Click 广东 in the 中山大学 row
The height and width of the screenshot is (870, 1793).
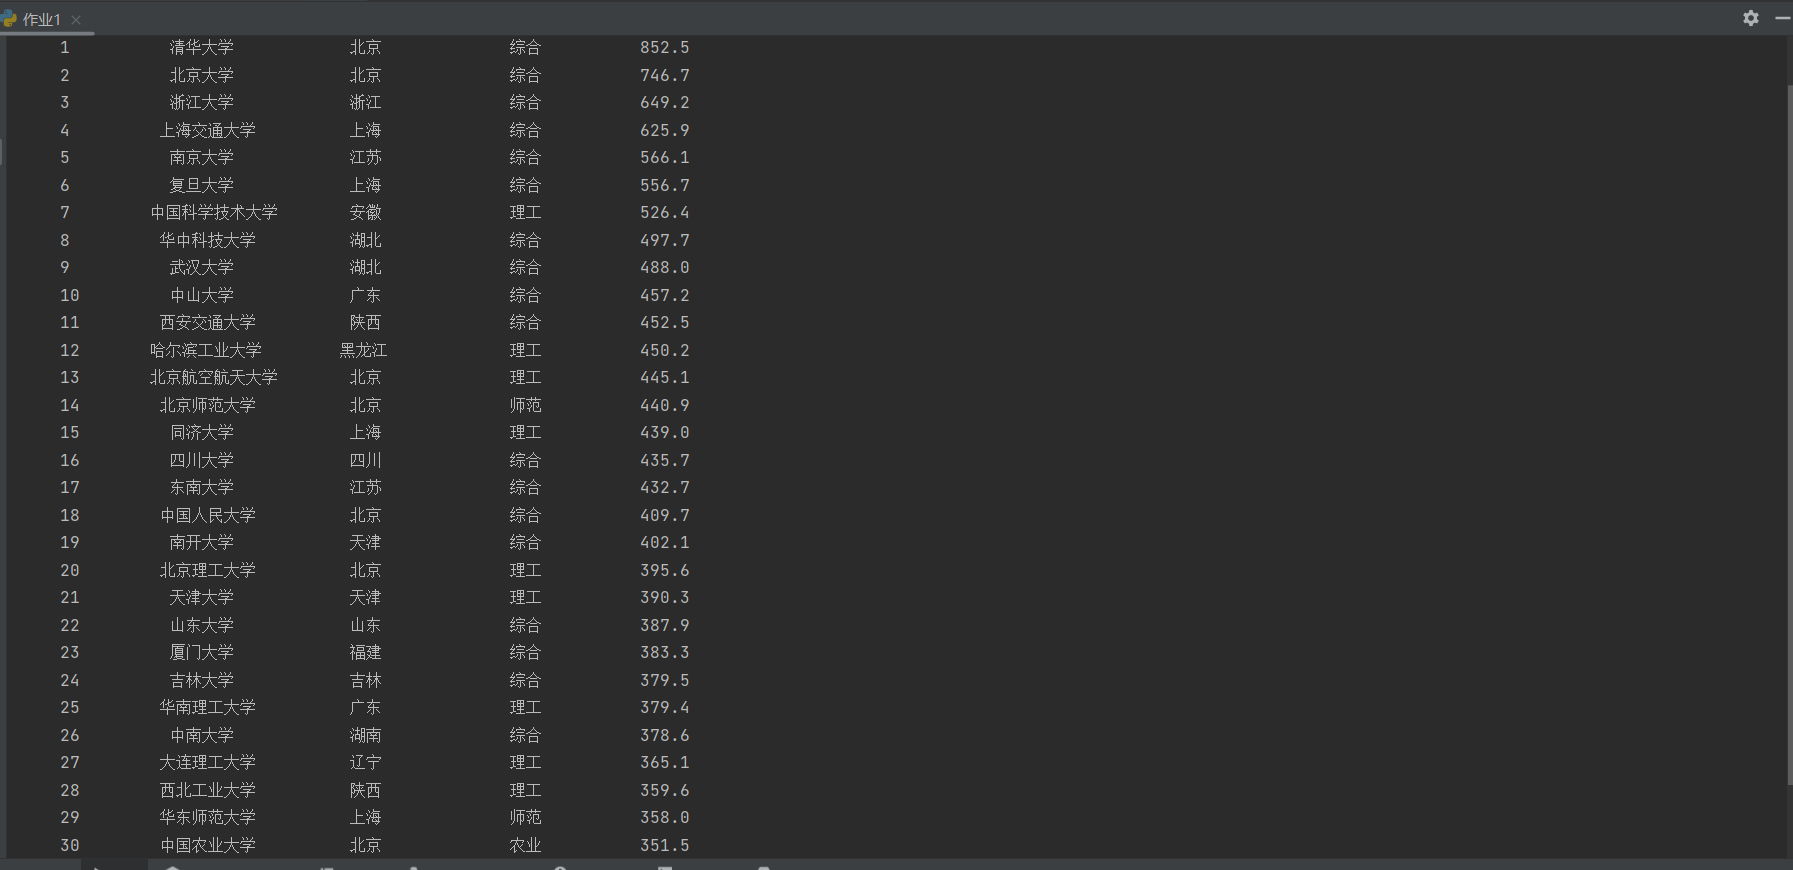coord(365,295)
